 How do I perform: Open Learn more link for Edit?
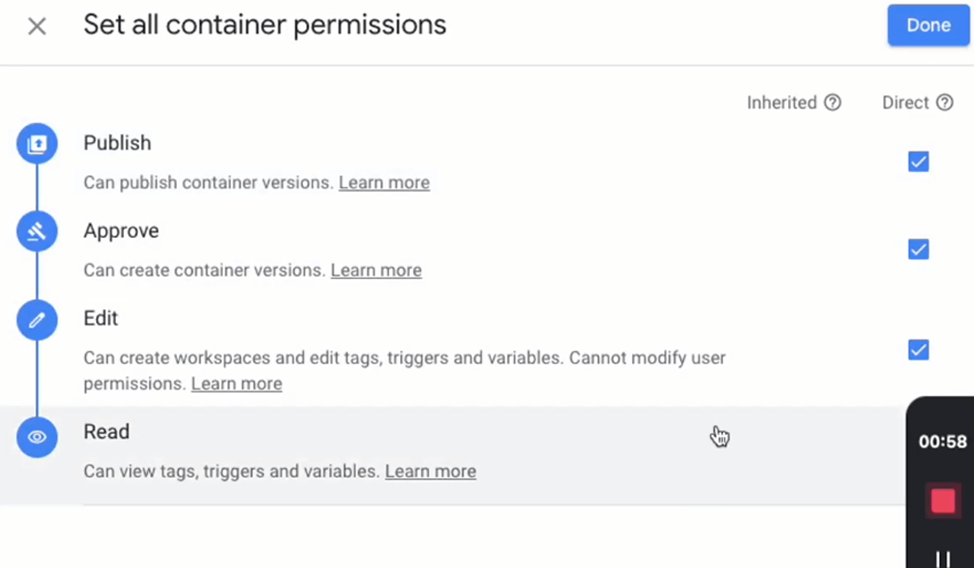(236, 384)
